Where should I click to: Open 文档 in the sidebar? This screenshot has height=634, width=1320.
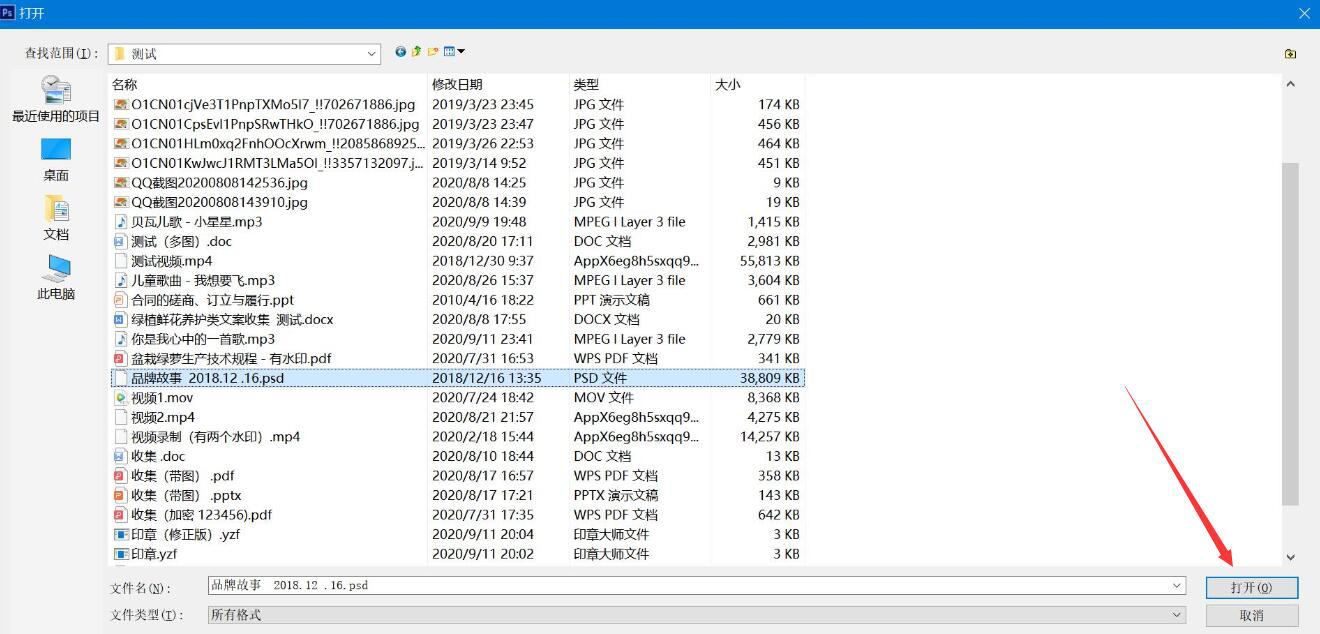[56, 218]
